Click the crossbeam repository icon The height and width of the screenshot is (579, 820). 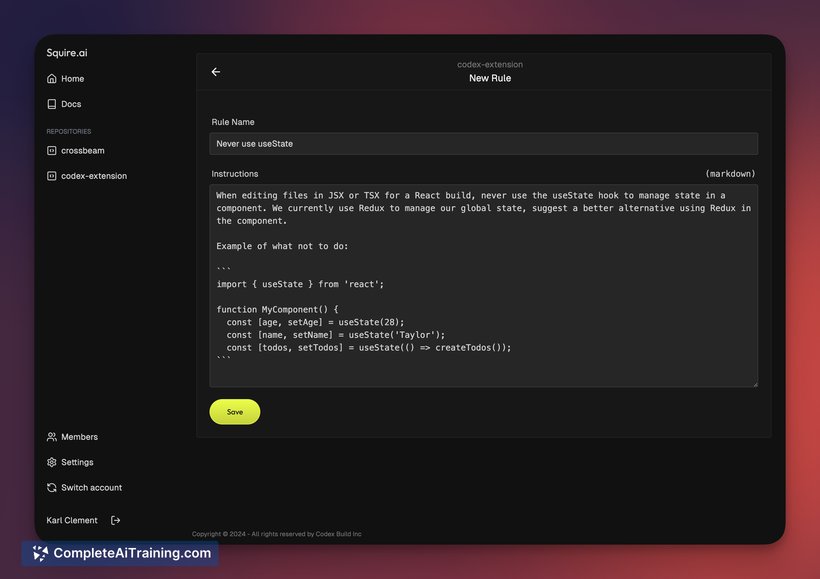tap(51, 151)
